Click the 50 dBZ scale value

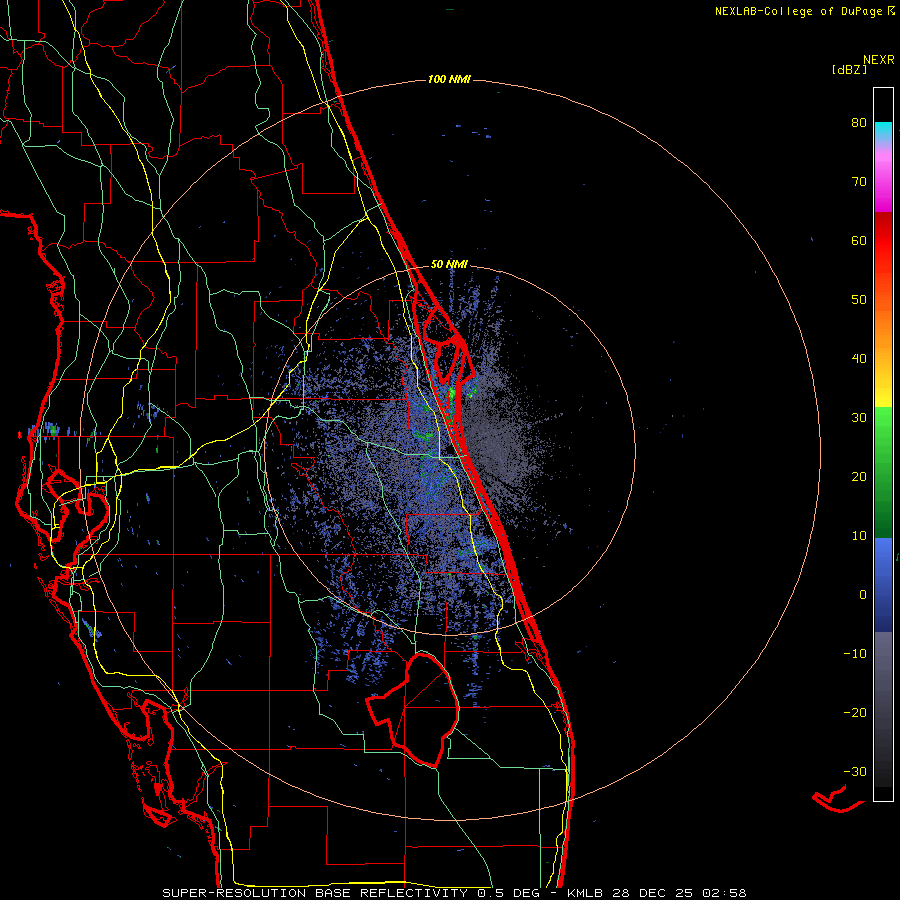859,300
